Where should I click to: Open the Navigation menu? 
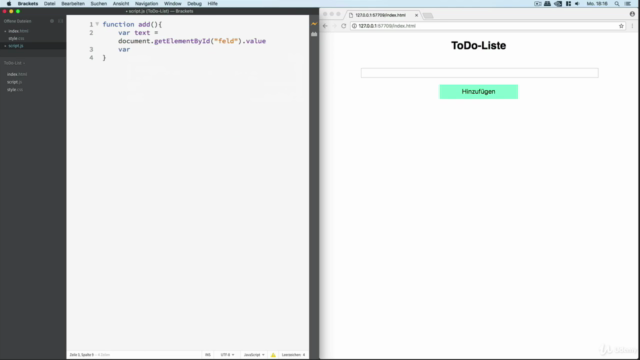(147, 4)
